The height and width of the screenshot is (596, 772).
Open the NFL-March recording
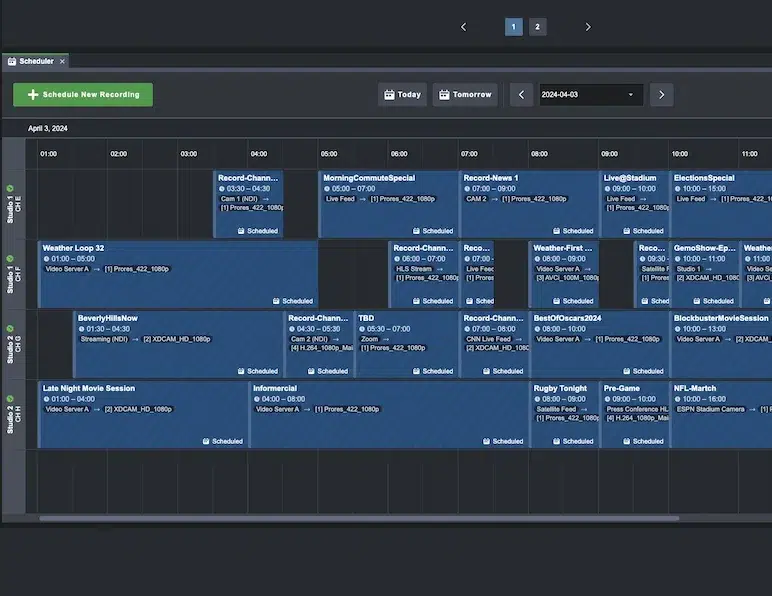pos(721,414)
